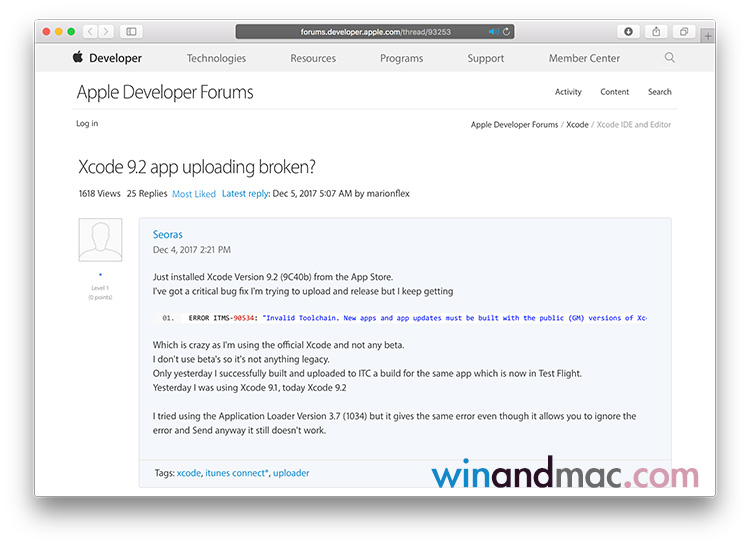The image size is (750, 546).
Task: Mute the tab audio speaker icon
Action: pos(493,32)
